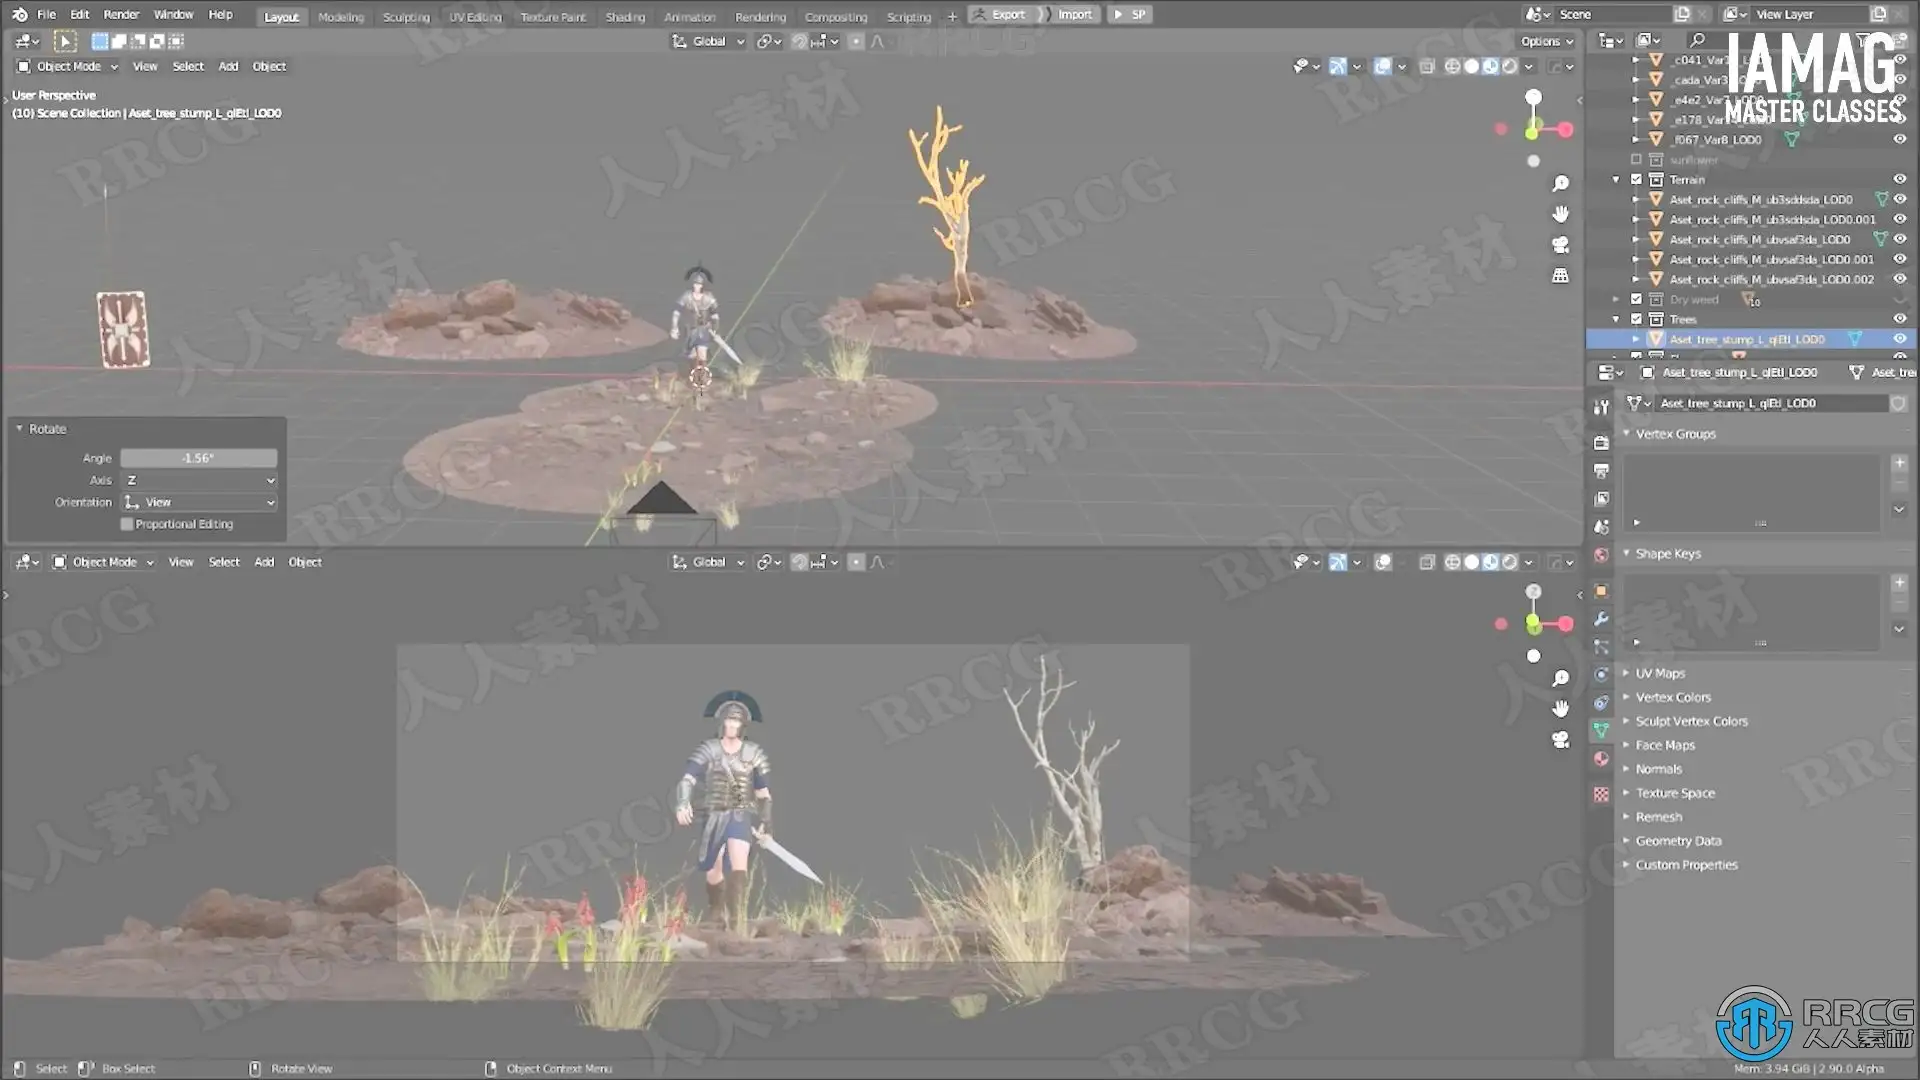This screenshot has width=1920, height=1080.
Task: Open the Modifier wrench properties tab
Action: [x=1601, y=619]
